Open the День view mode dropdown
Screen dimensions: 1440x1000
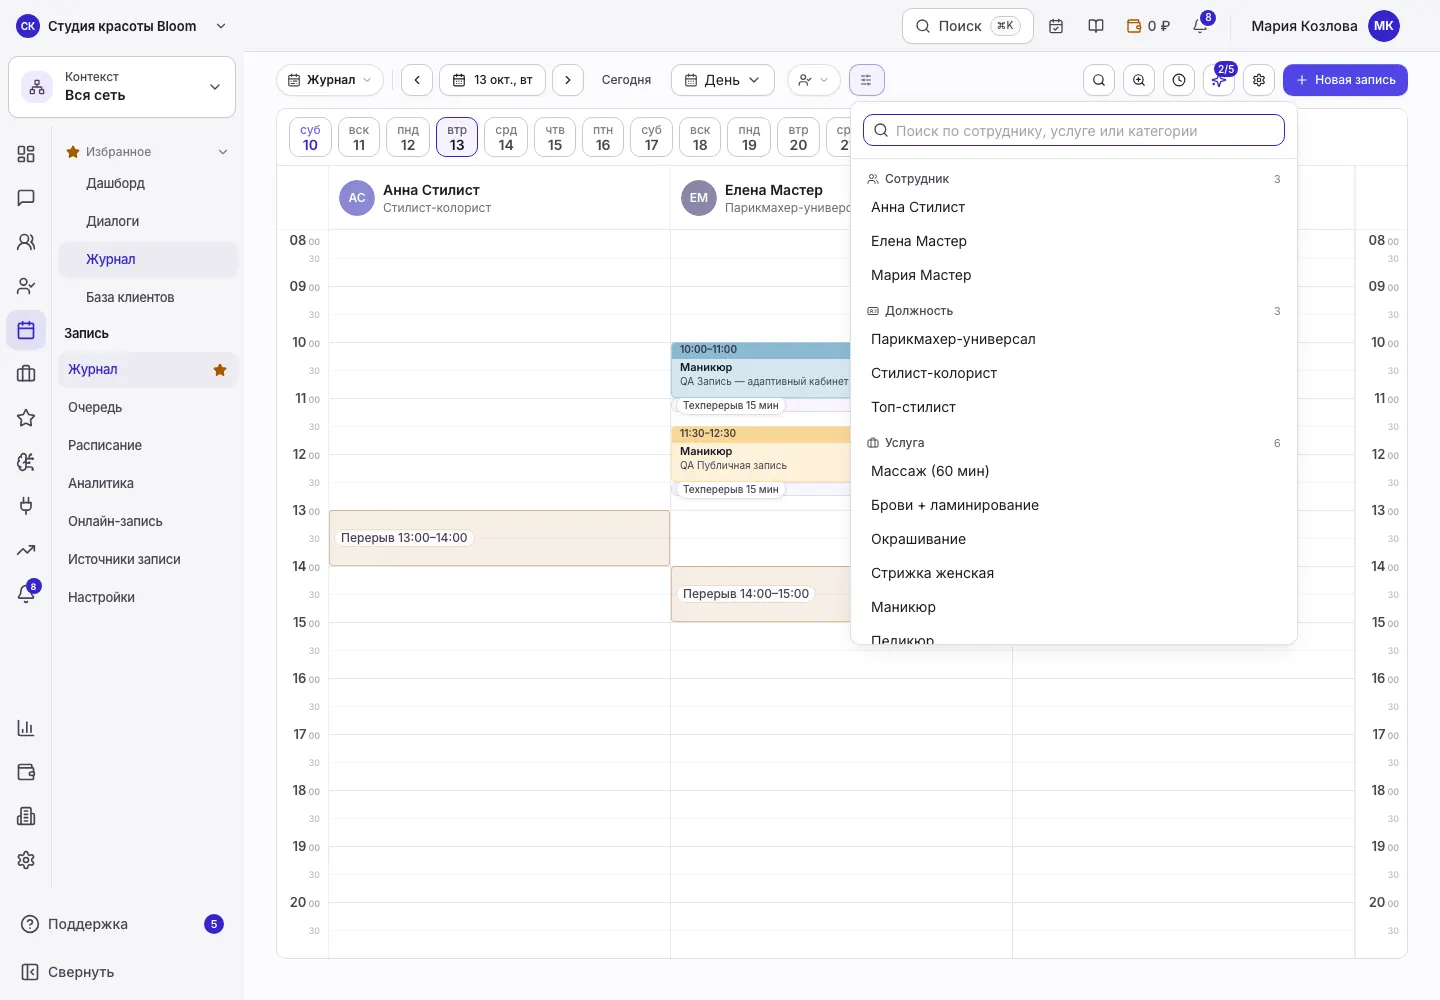coord(722,80)
